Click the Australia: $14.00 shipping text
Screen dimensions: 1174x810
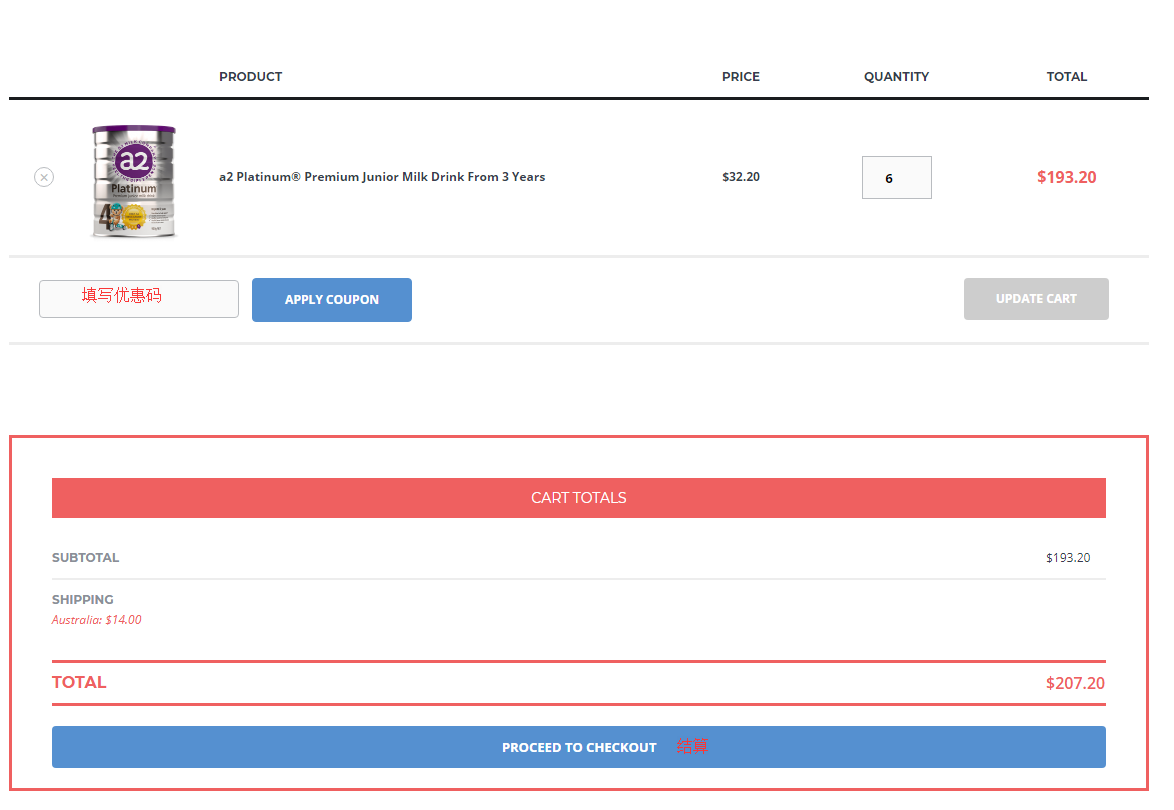tap(97, 620)
